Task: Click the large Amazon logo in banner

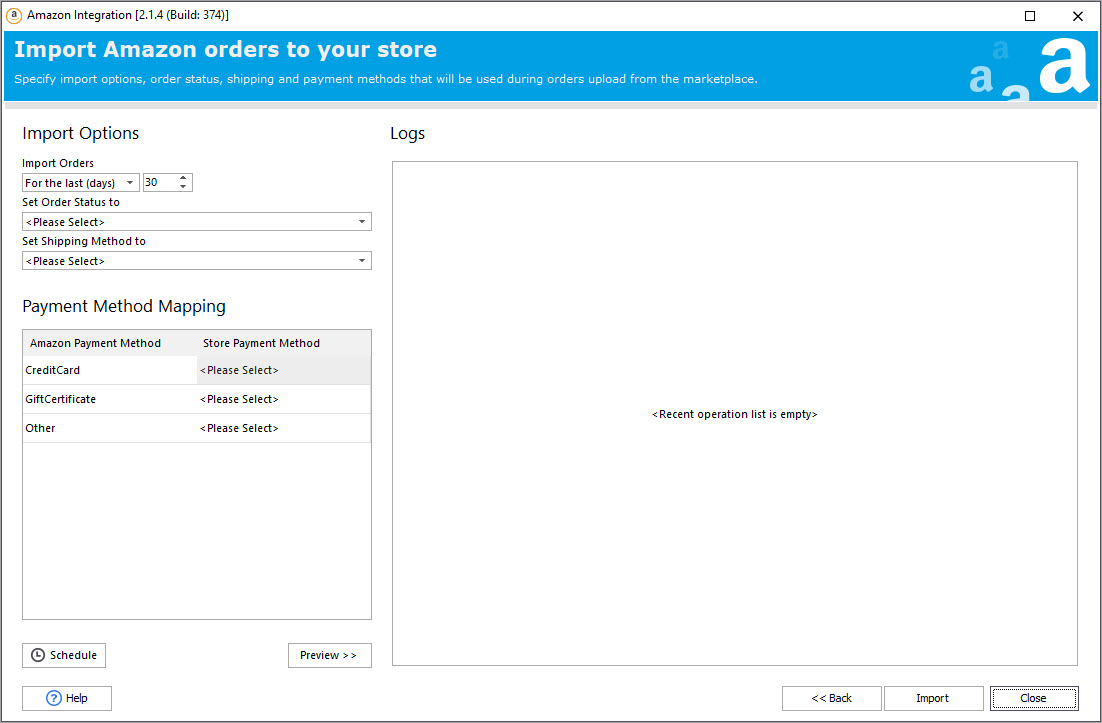Action: tap(1063, 66)
